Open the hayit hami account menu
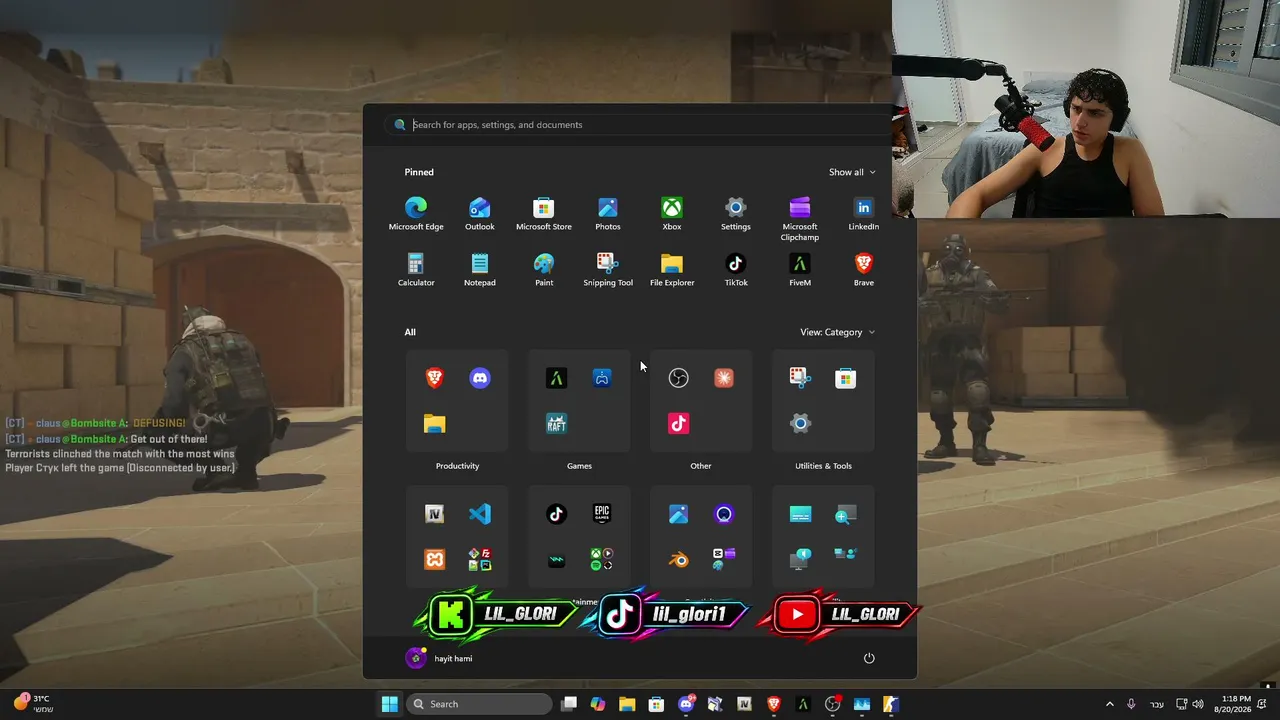Image resolution: width=1280 pixels, height=720 pixels. tap(439, 658)
